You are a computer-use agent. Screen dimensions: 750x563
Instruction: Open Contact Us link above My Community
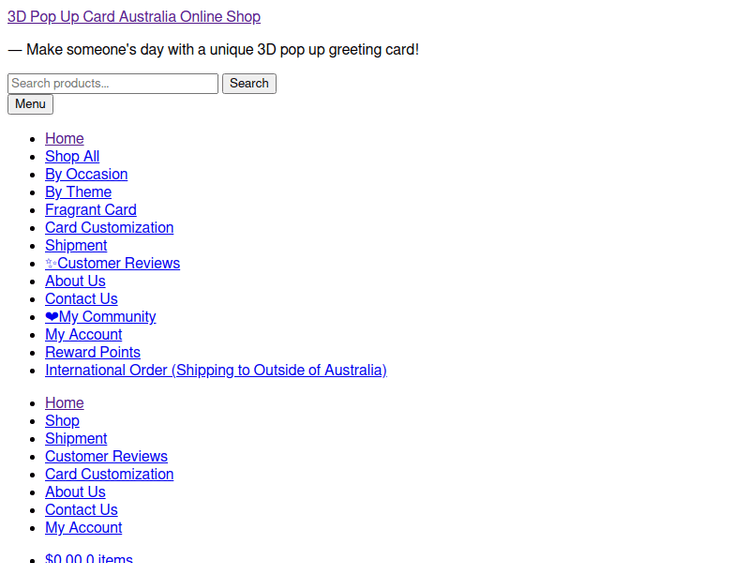[81, 299]
